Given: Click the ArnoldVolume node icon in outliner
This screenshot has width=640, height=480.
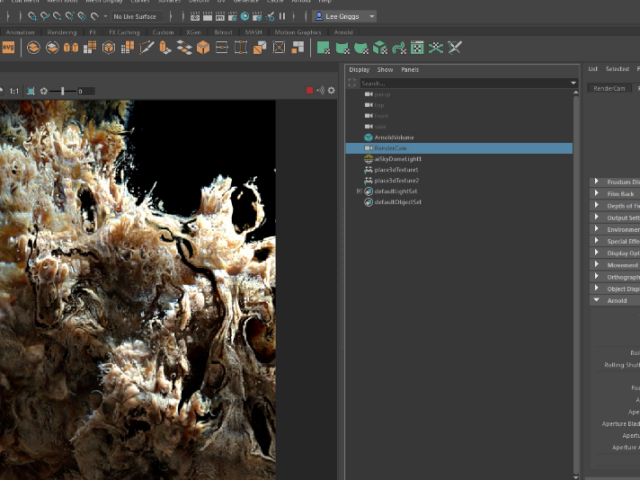Looking at the screenshot, I should click(x=369, y=137).
